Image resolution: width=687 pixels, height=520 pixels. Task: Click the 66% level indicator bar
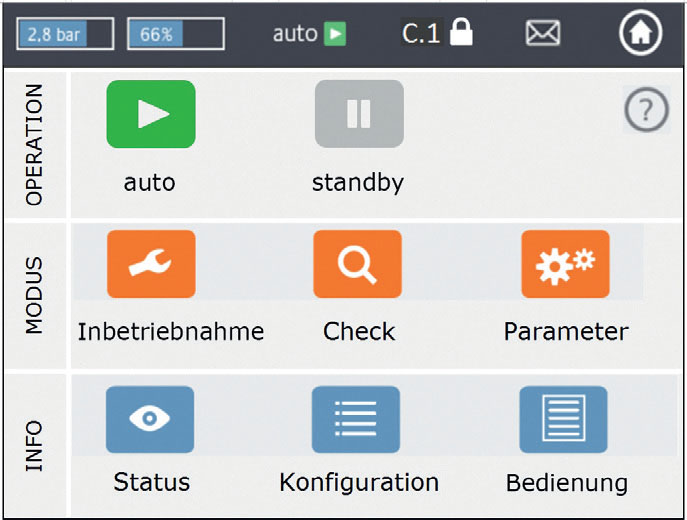(176, 34)
